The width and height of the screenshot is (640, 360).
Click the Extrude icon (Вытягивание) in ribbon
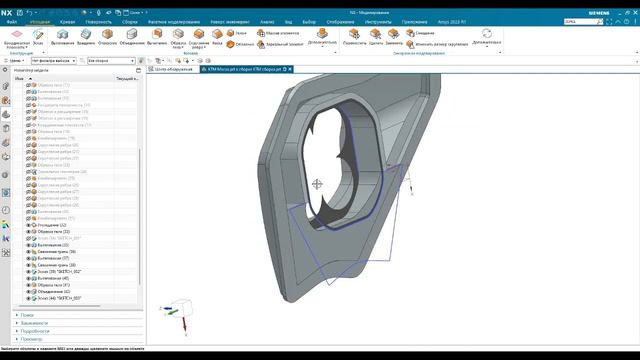(x=62, y=34)
